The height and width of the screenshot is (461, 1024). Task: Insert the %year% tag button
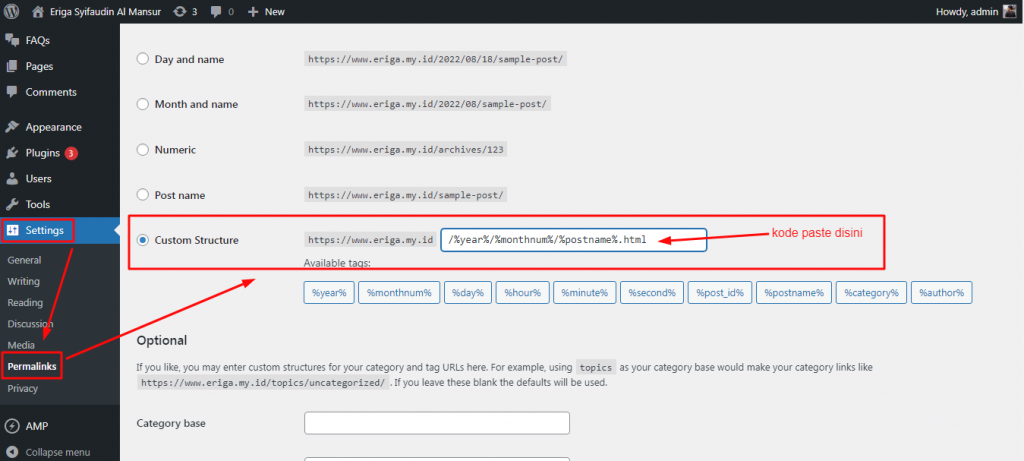pos(328,293)
